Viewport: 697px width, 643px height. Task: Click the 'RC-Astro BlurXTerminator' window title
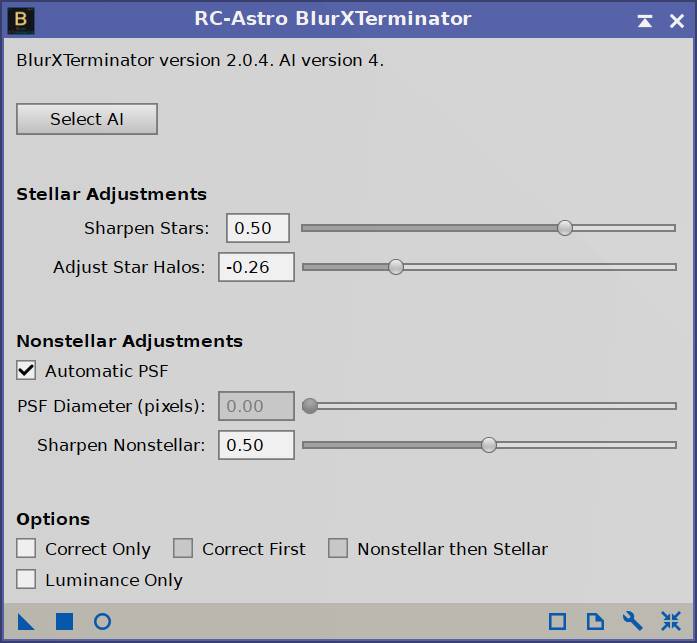coord(332,19)
